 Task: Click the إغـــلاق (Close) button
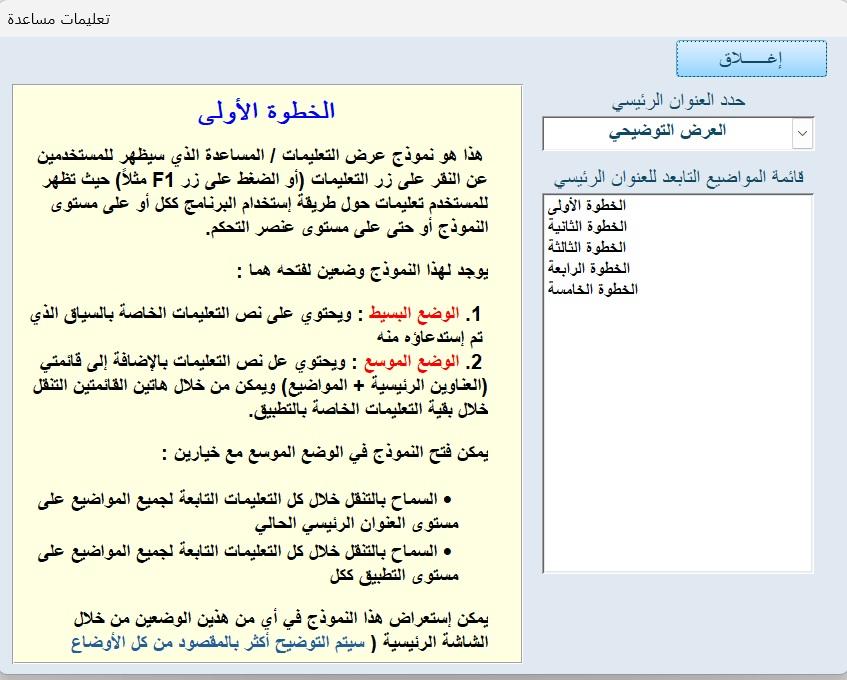[x=750, y=58]
